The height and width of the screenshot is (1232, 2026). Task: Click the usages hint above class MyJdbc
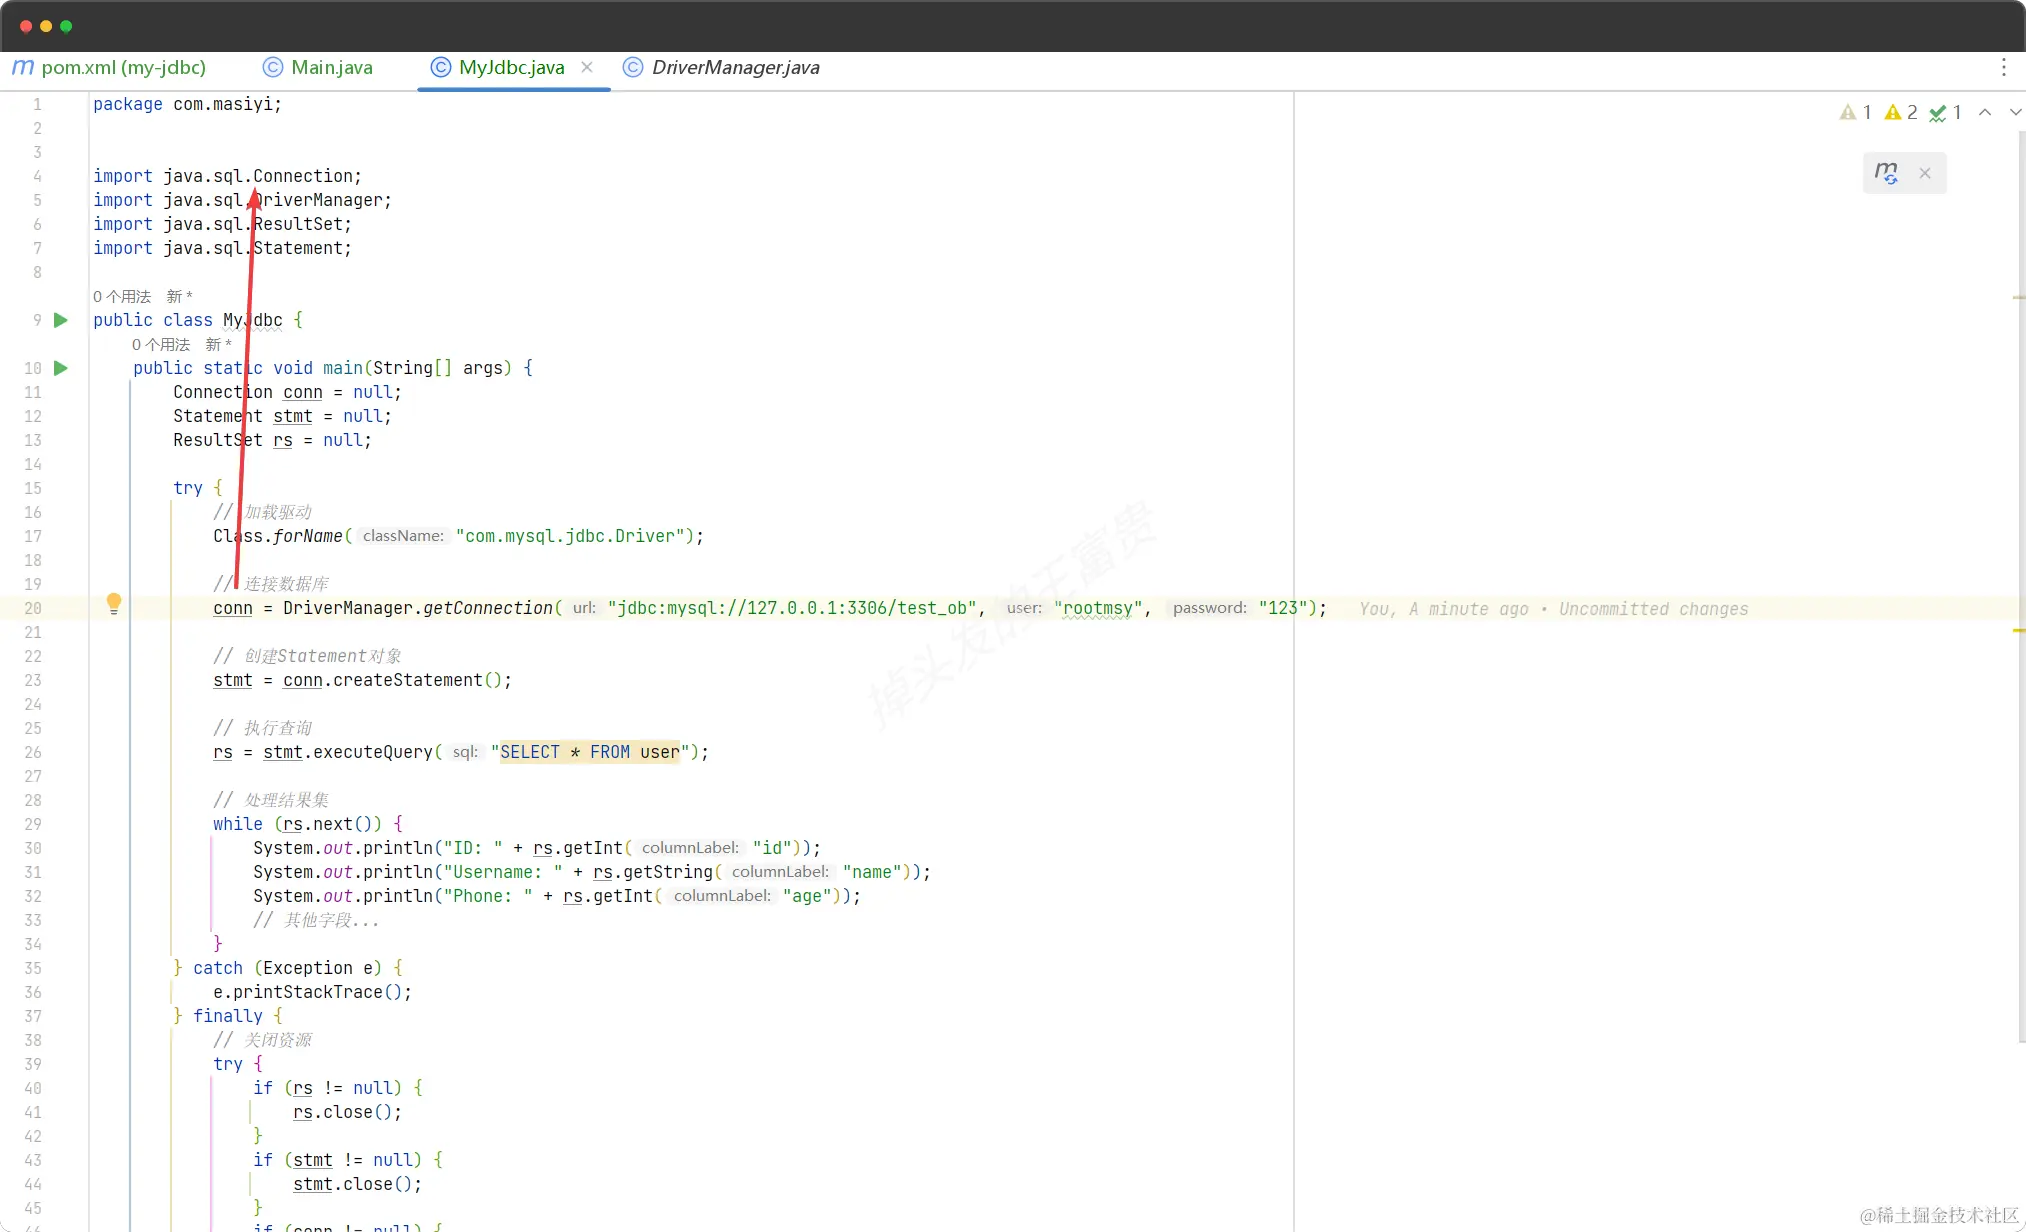pyautogui.click(x=122, y=296)
